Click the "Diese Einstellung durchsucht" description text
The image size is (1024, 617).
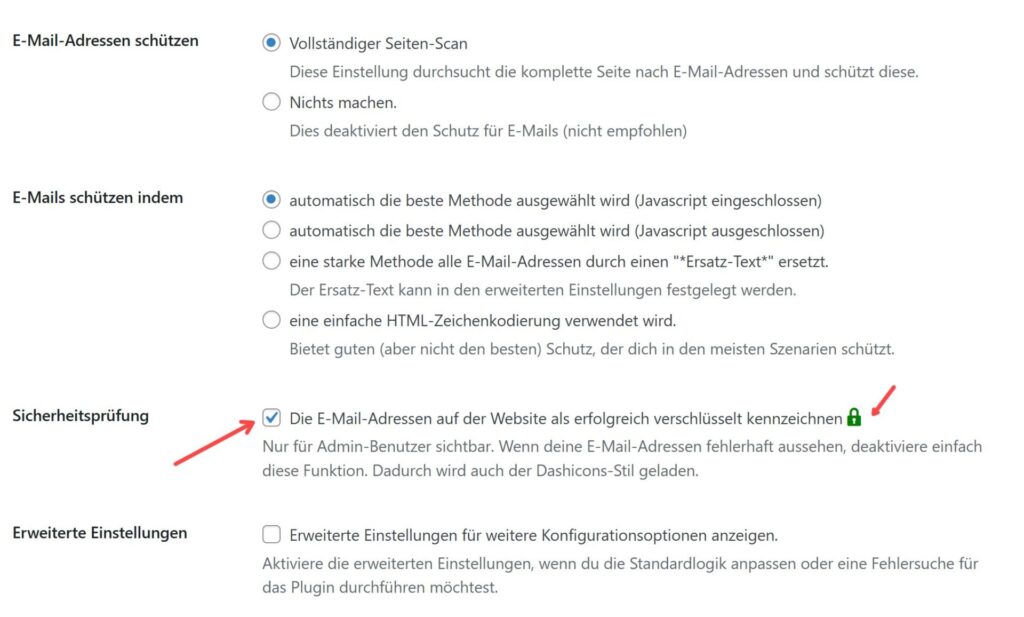click(x=603, y=72)
